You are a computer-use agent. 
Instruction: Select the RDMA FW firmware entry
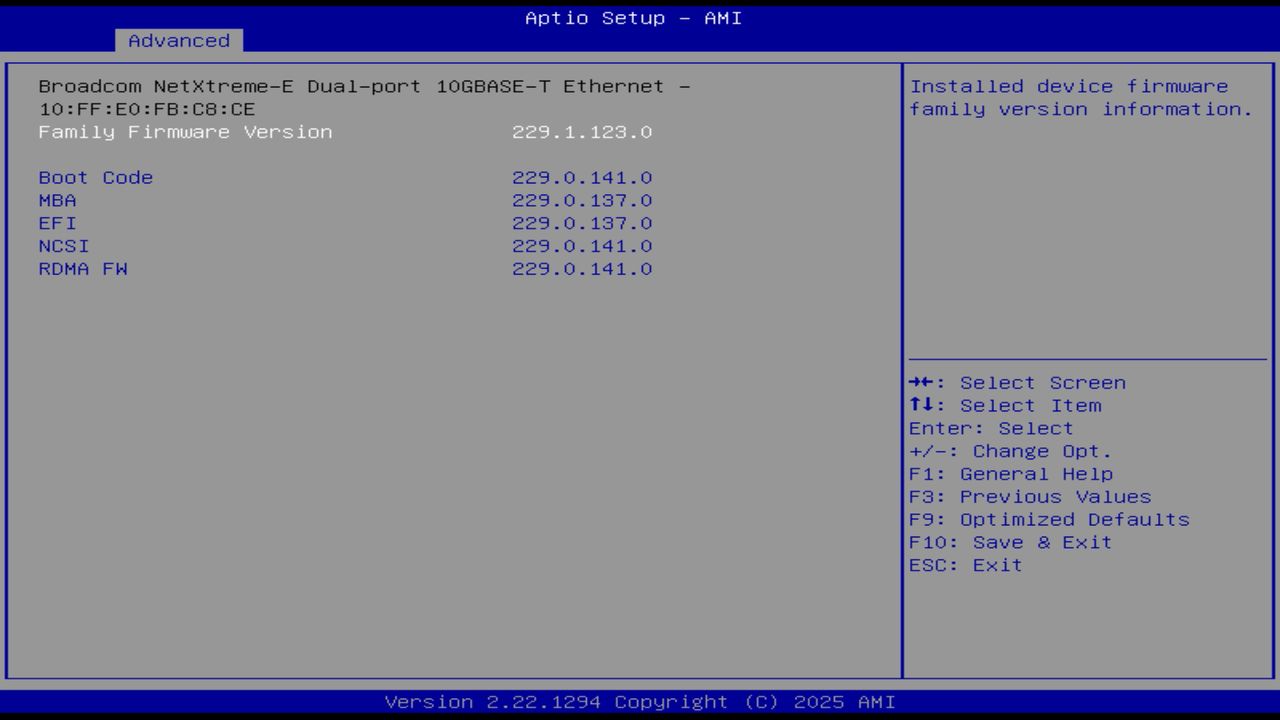[x=82, y=269]
